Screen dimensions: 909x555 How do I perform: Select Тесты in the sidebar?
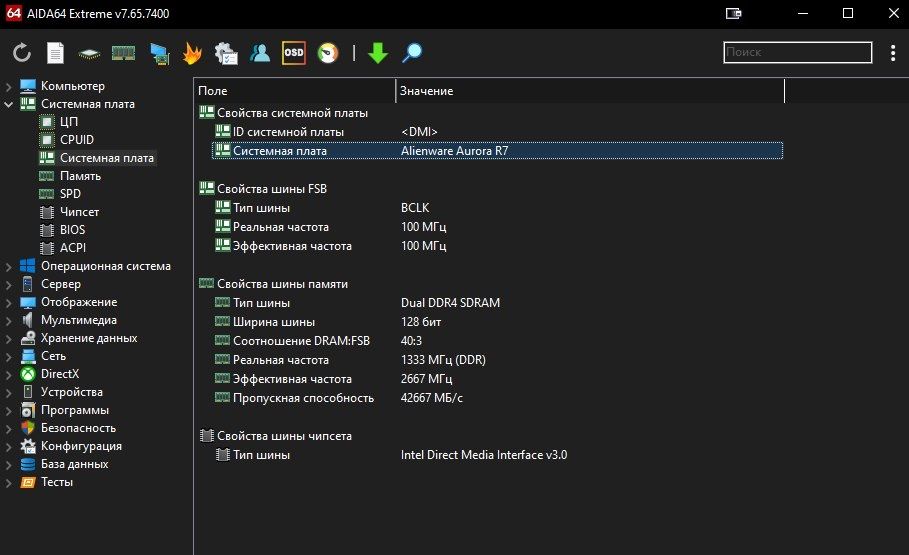(x=56, y=482)
